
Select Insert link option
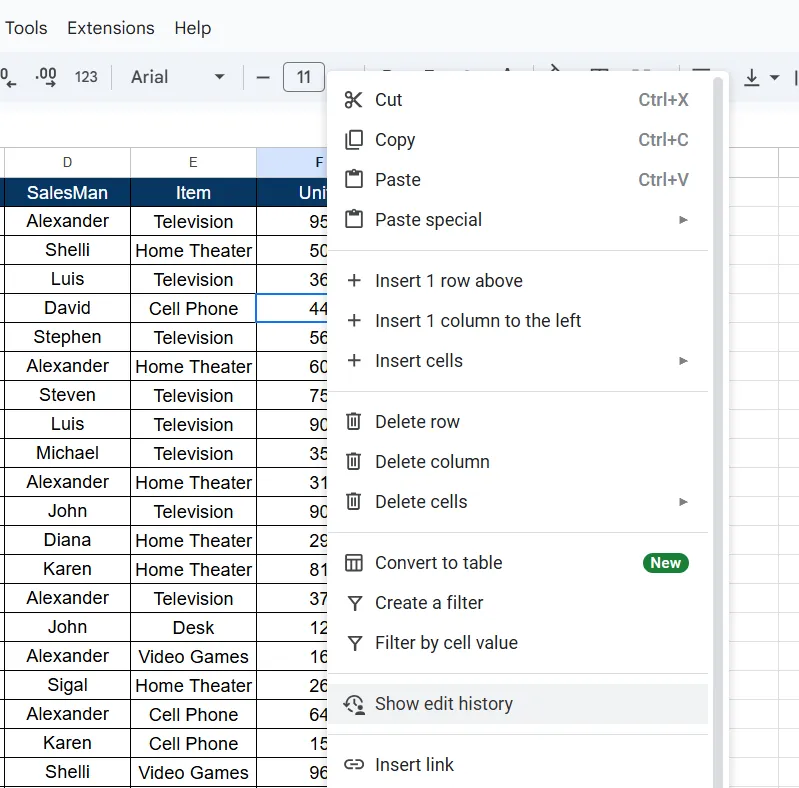517,765
